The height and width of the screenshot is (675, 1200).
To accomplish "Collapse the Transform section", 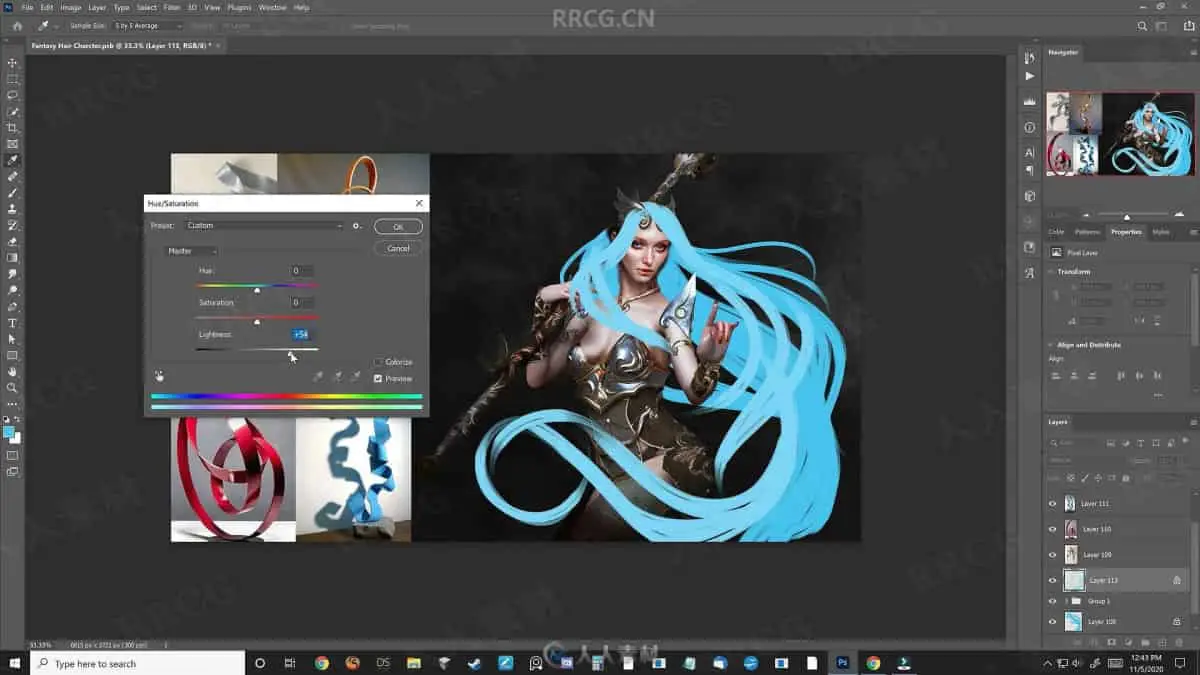I will coord(1050,272).
